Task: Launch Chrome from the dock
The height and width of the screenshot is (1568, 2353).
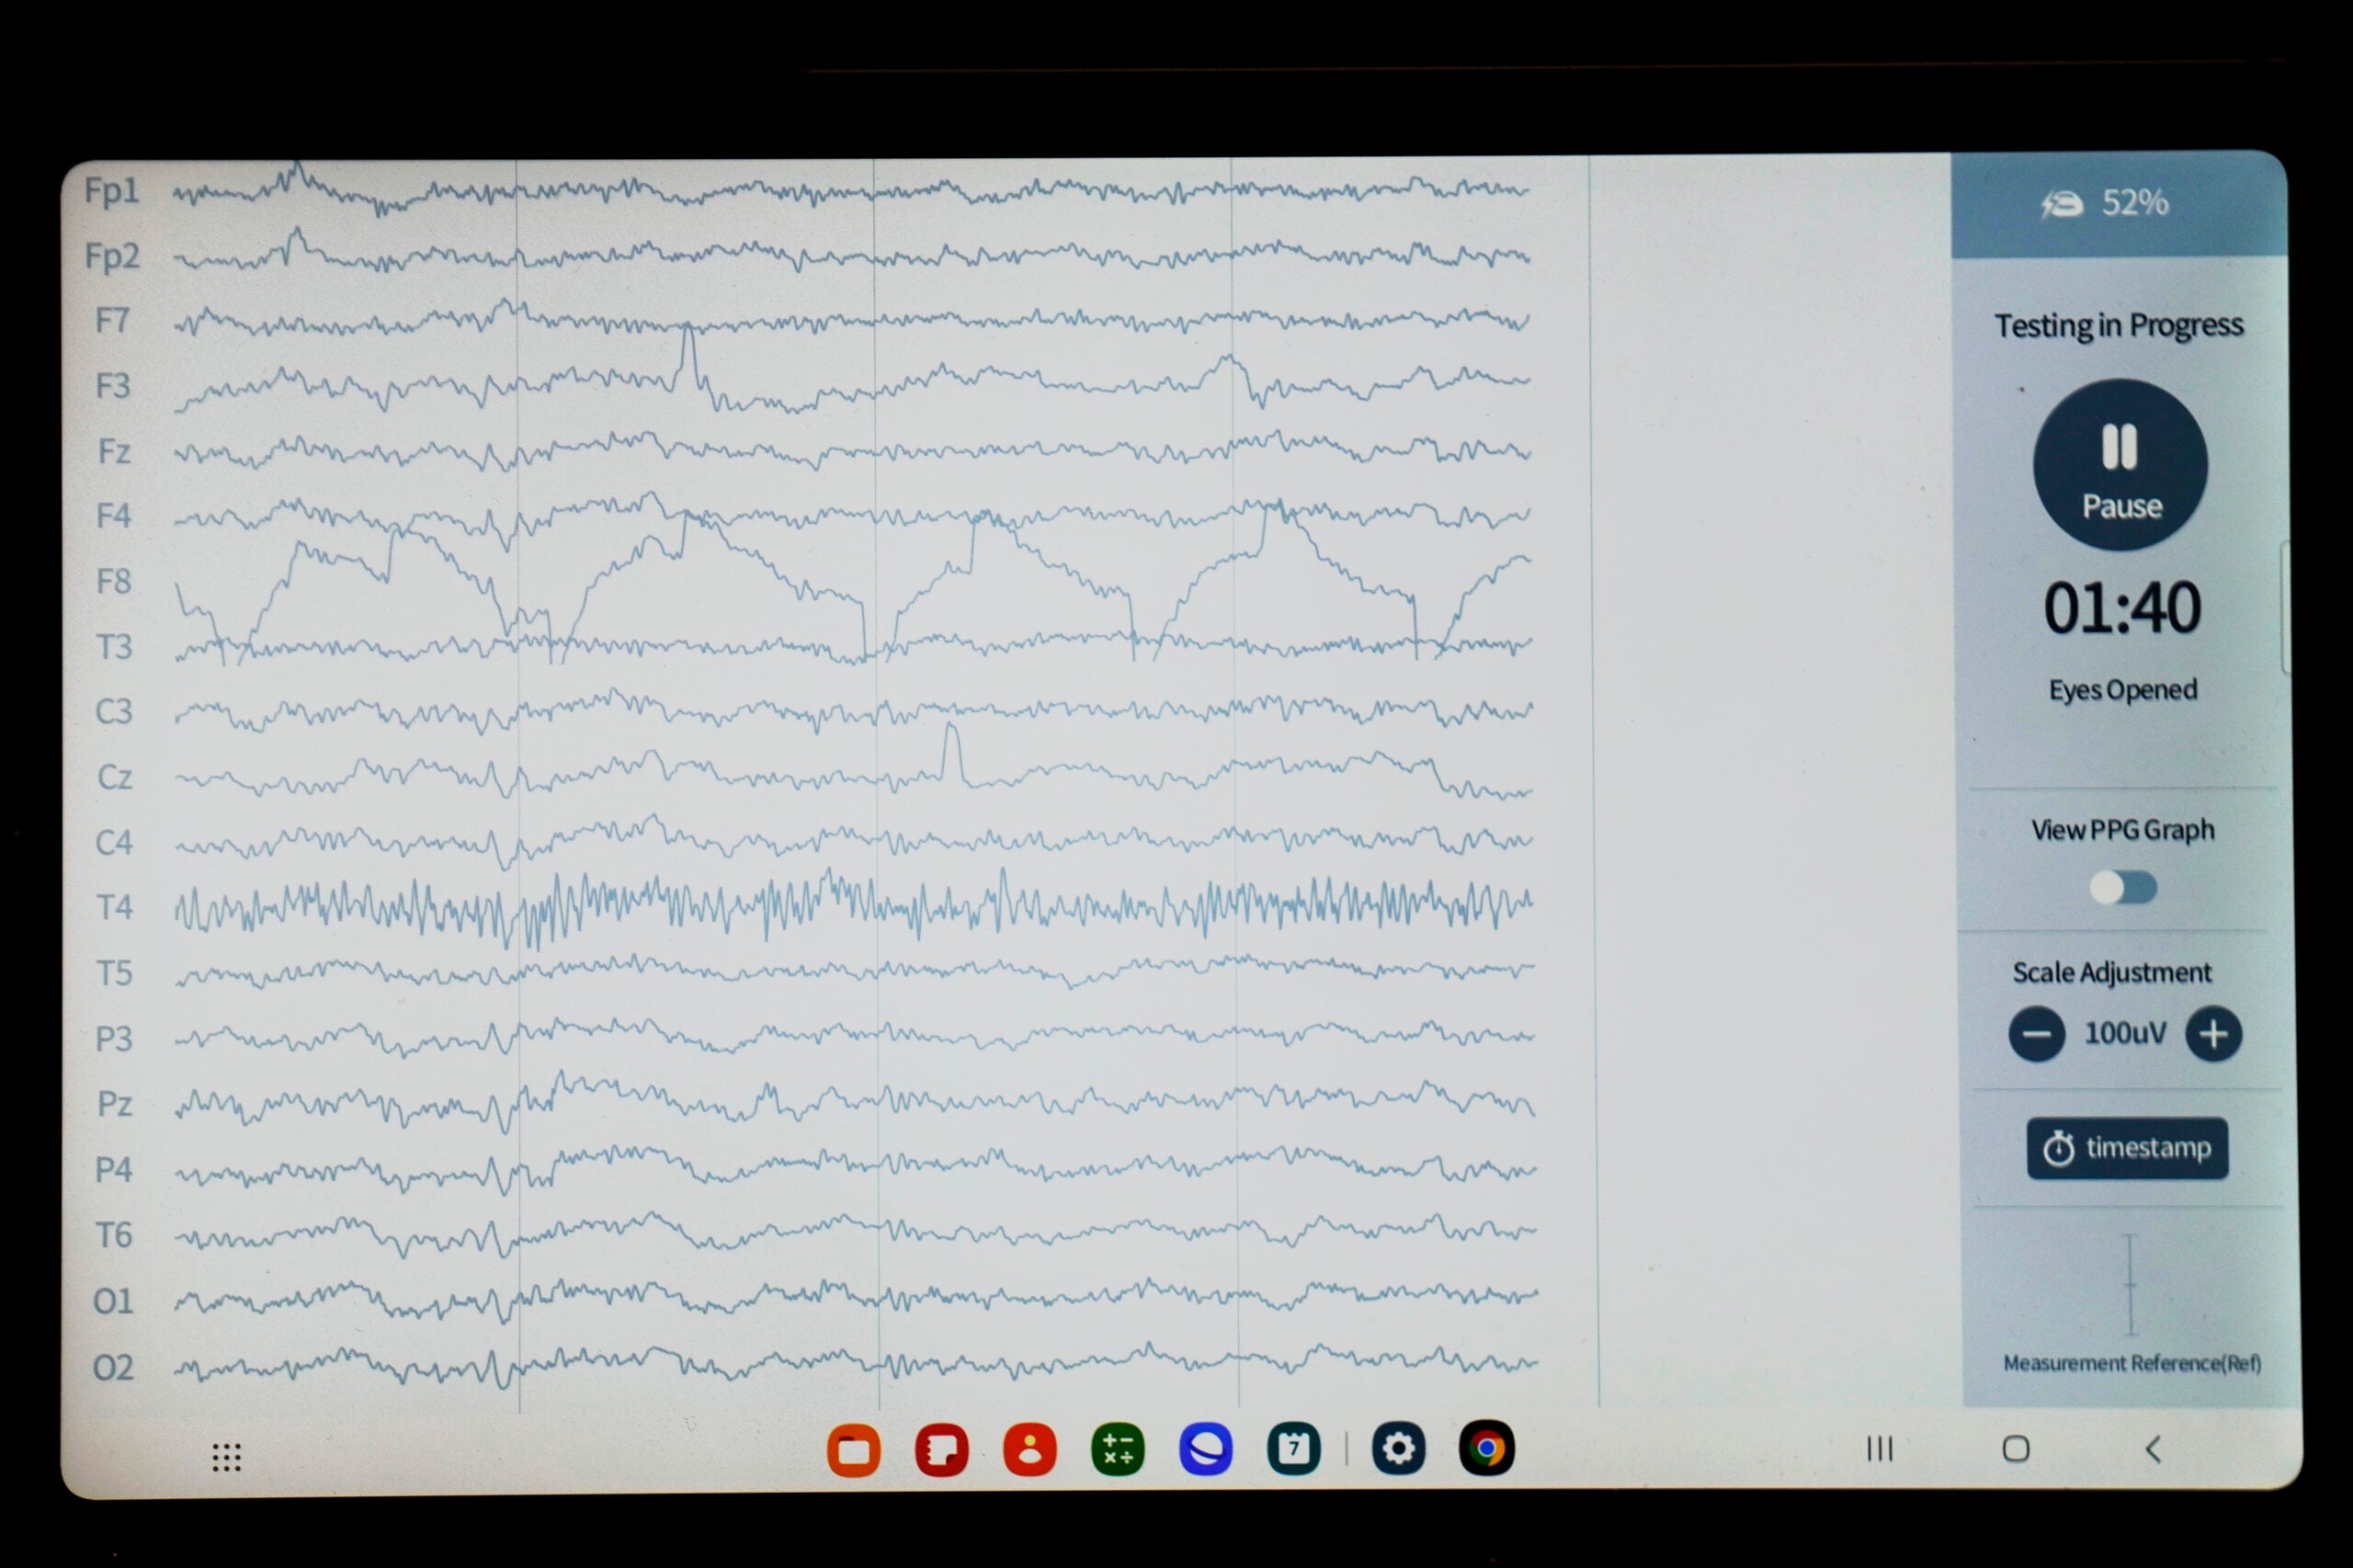Action: (x=1486, y=1448)
